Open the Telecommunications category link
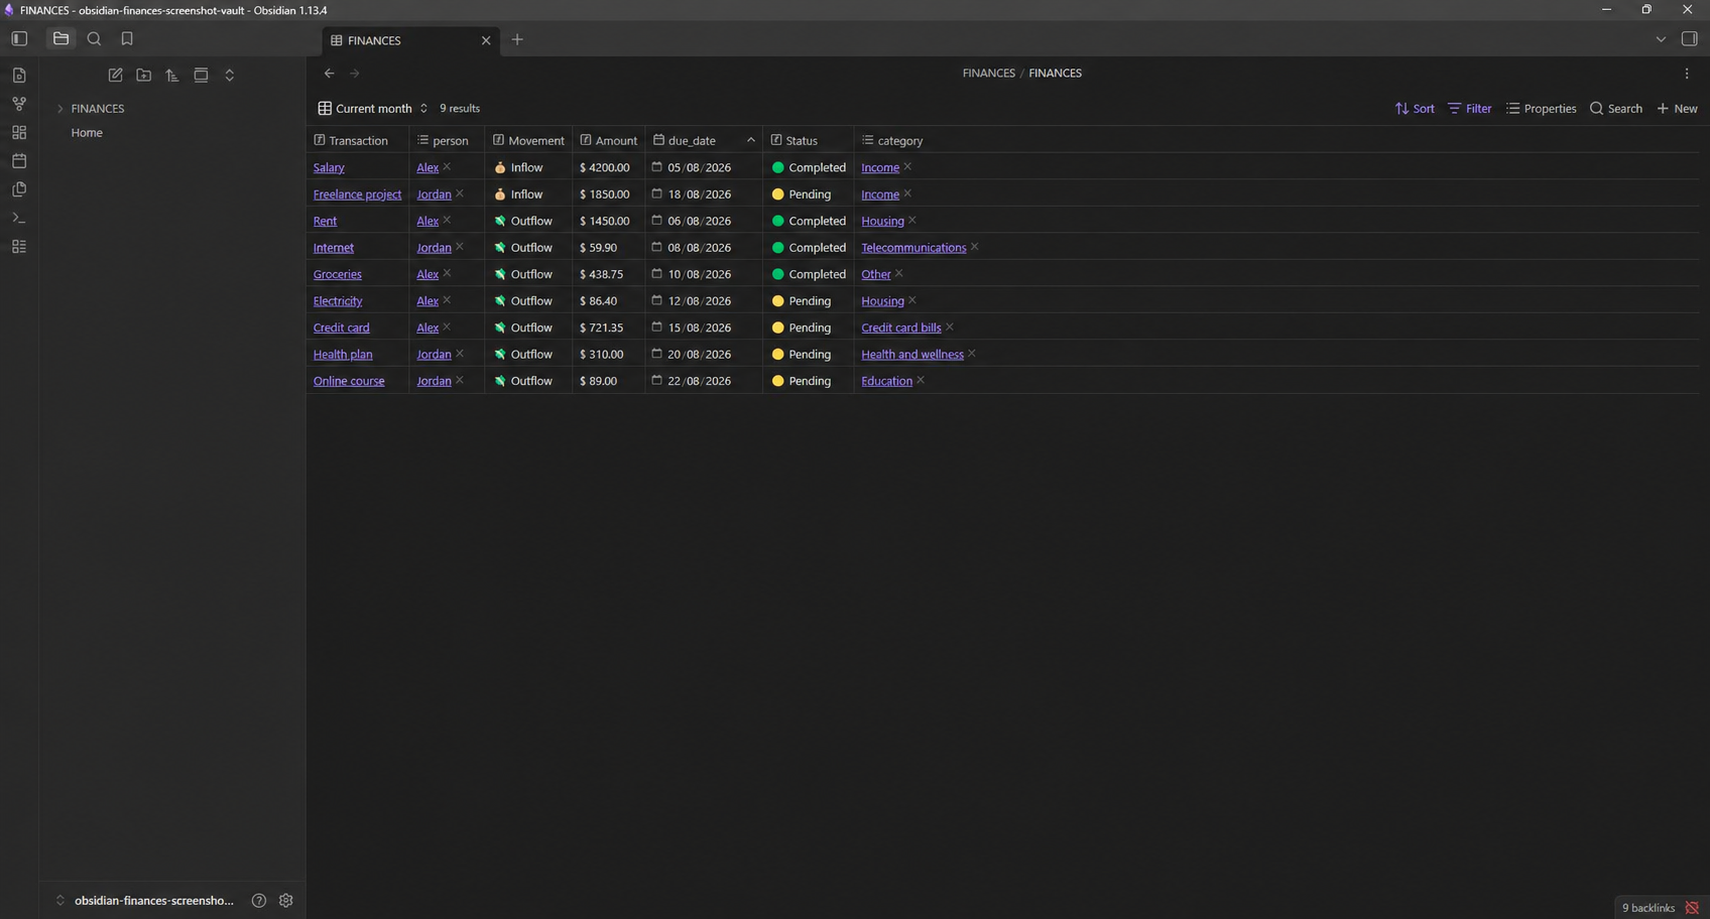This screenshot has height=919, width=1710. tap(913, 248)
